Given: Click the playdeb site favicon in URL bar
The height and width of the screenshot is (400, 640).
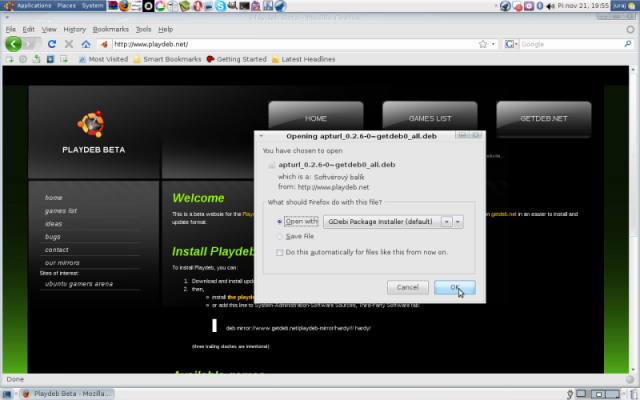Looking at the screenshot, I should (x=104, y=44).
